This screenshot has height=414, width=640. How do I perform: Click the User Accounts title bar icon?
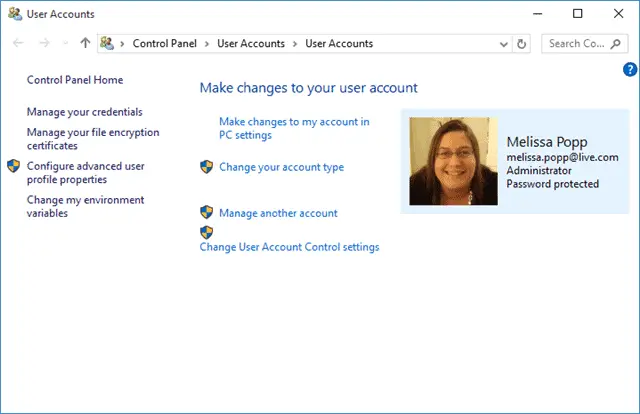[x=15, y=13]
